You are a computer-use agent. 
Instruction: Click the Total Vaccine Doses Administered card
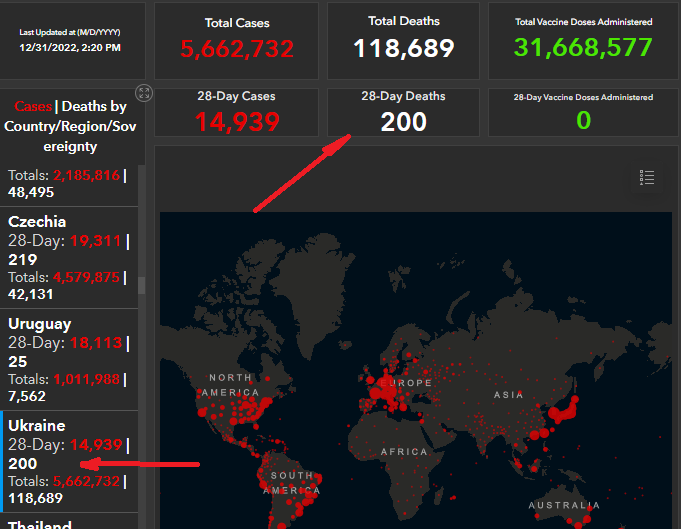(x=583, y=40)
